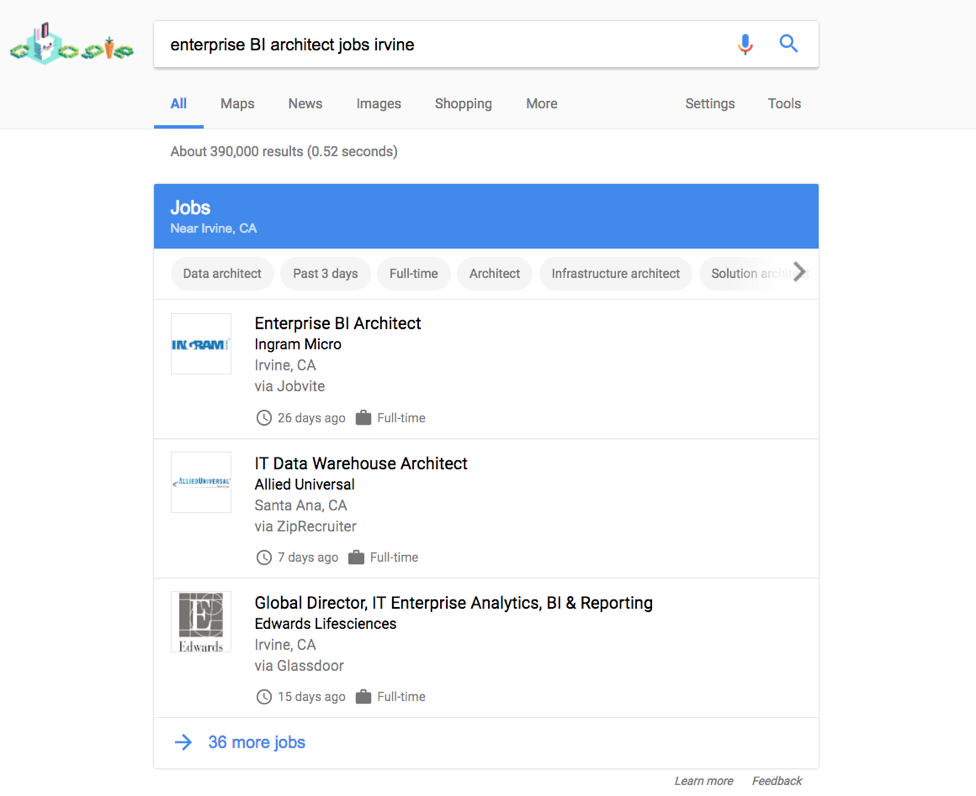Click the clock icon beside '26 days ago'
The width and height of the screenshot is (976, 796).
tap(264, 418)
